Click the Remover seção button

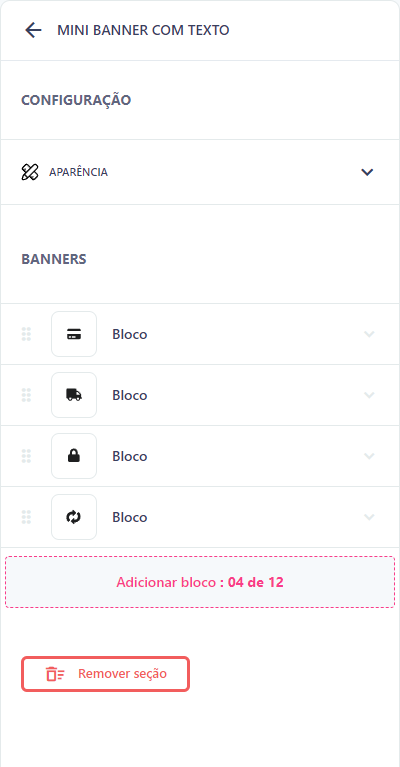[105, 674]
